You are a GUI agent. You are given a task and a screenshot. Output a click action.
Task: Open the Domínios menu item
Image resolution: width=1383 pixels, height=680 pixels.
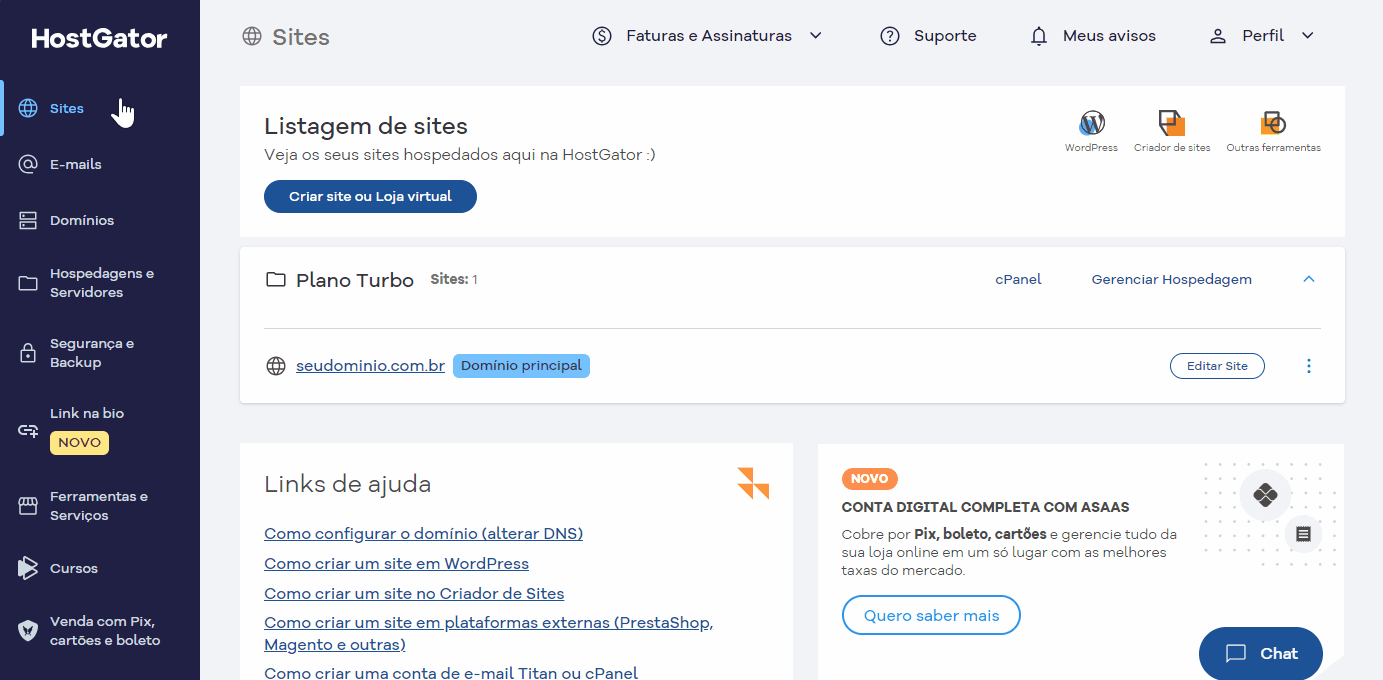pyautogui.click(x=100, y=220)
